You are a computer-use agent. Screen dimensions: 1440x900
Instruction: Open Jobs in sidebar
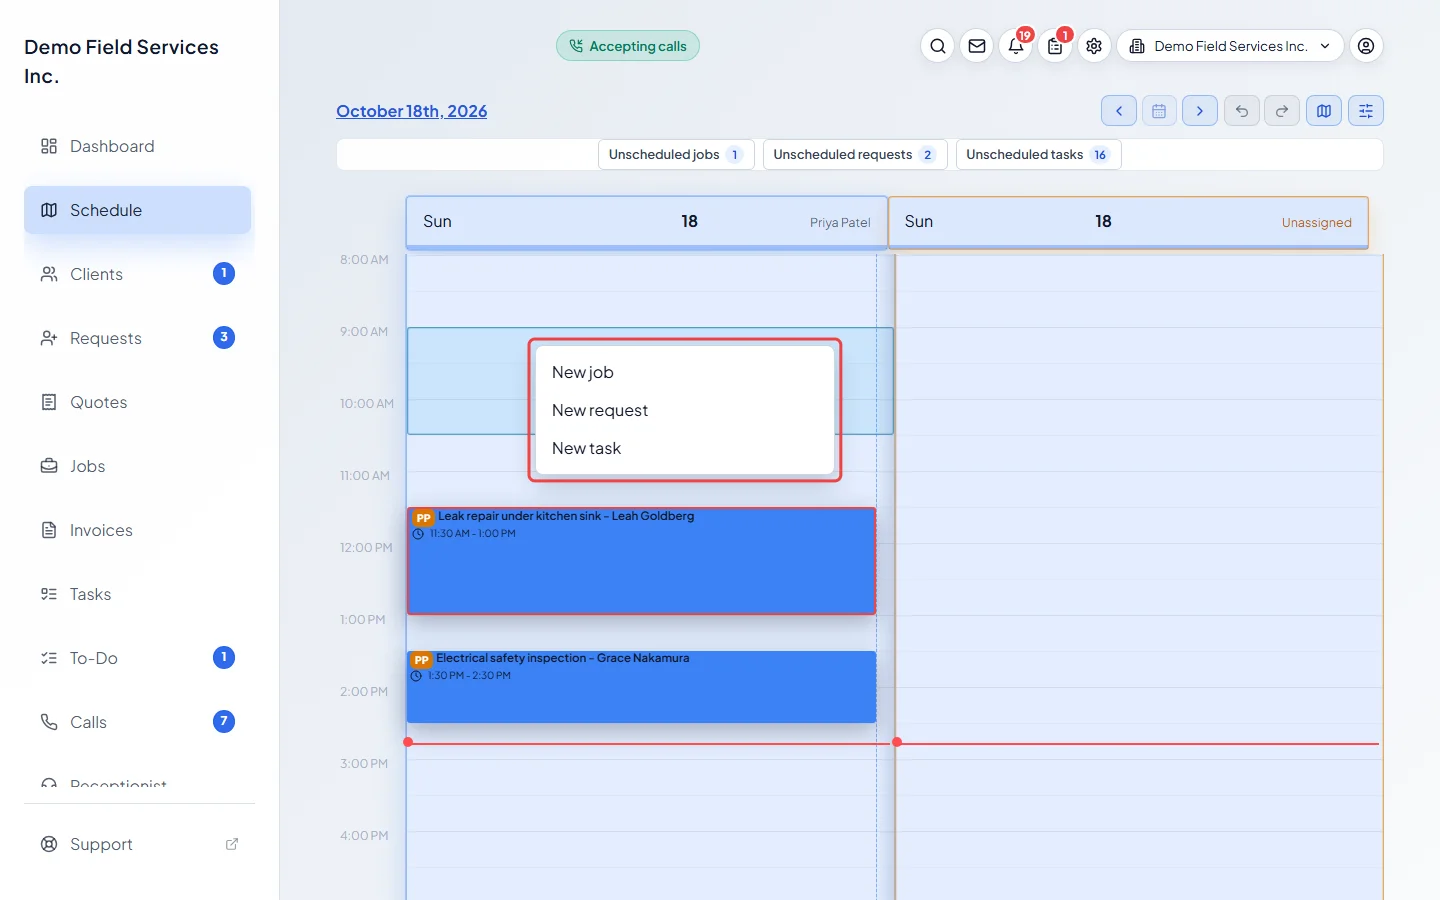pyautogui.click(x=138, y=466)
